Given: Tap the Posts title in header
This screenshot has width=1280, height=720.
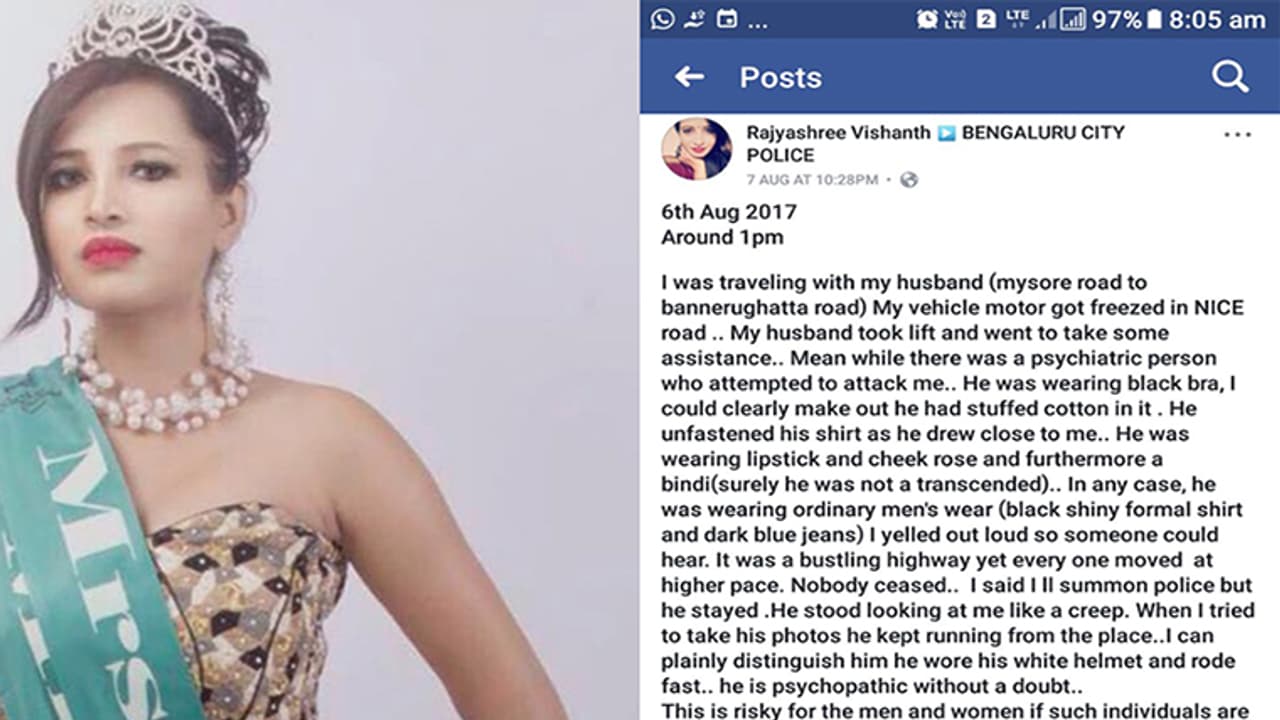Looking at the screenshot, I should point(780,77).
